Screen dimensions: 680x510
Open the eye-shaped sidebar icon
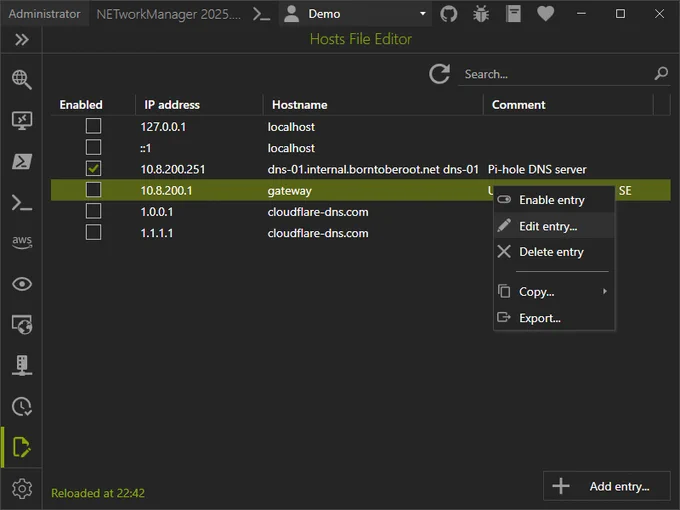(22, 284)
